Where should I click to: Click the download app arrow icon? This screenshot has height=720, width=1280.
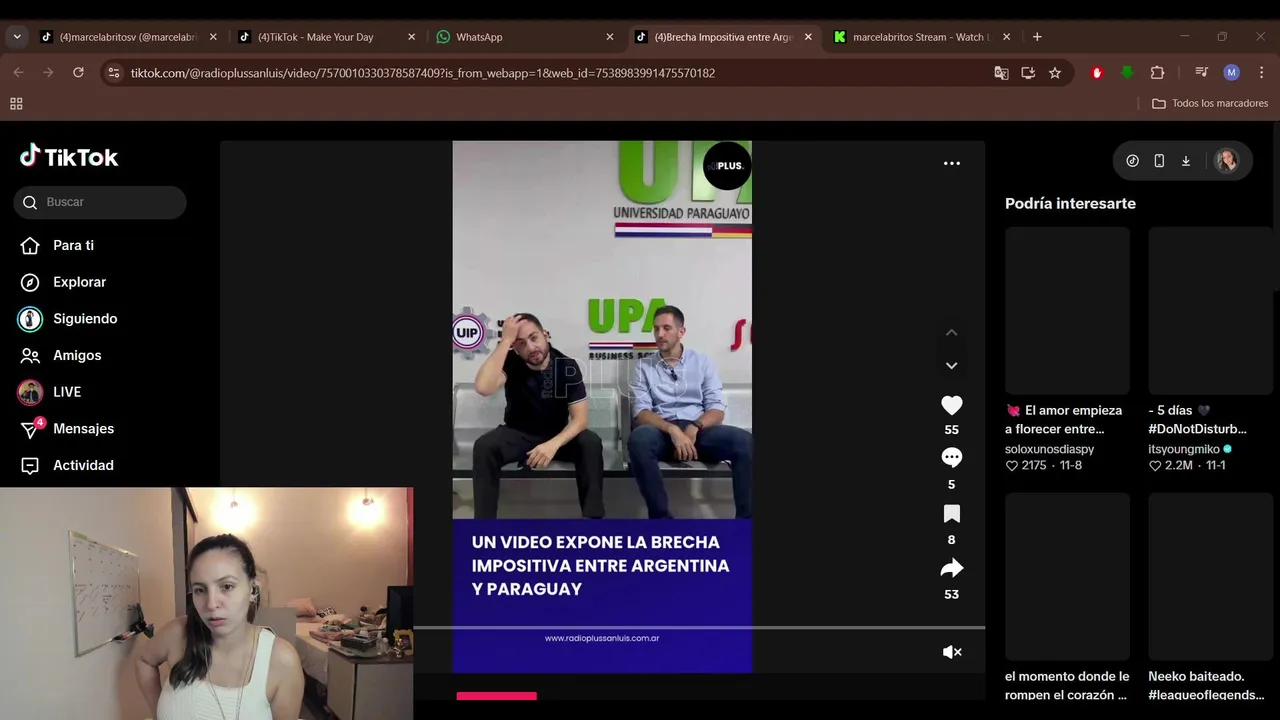pyautogui.click(x=1186, y=160)
